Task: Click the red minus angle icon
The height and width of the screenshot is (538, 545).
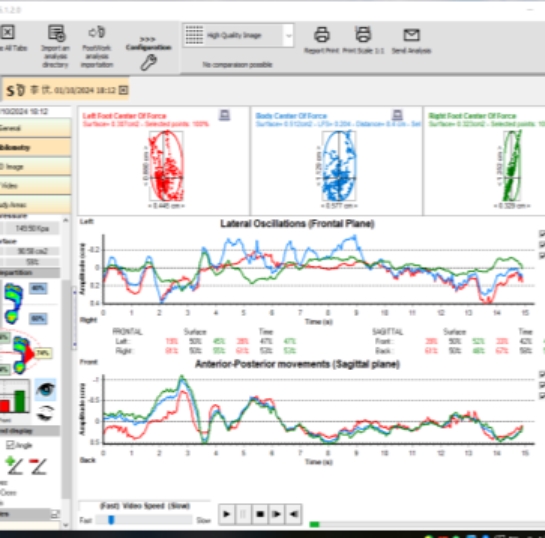Action: (38, 466)
